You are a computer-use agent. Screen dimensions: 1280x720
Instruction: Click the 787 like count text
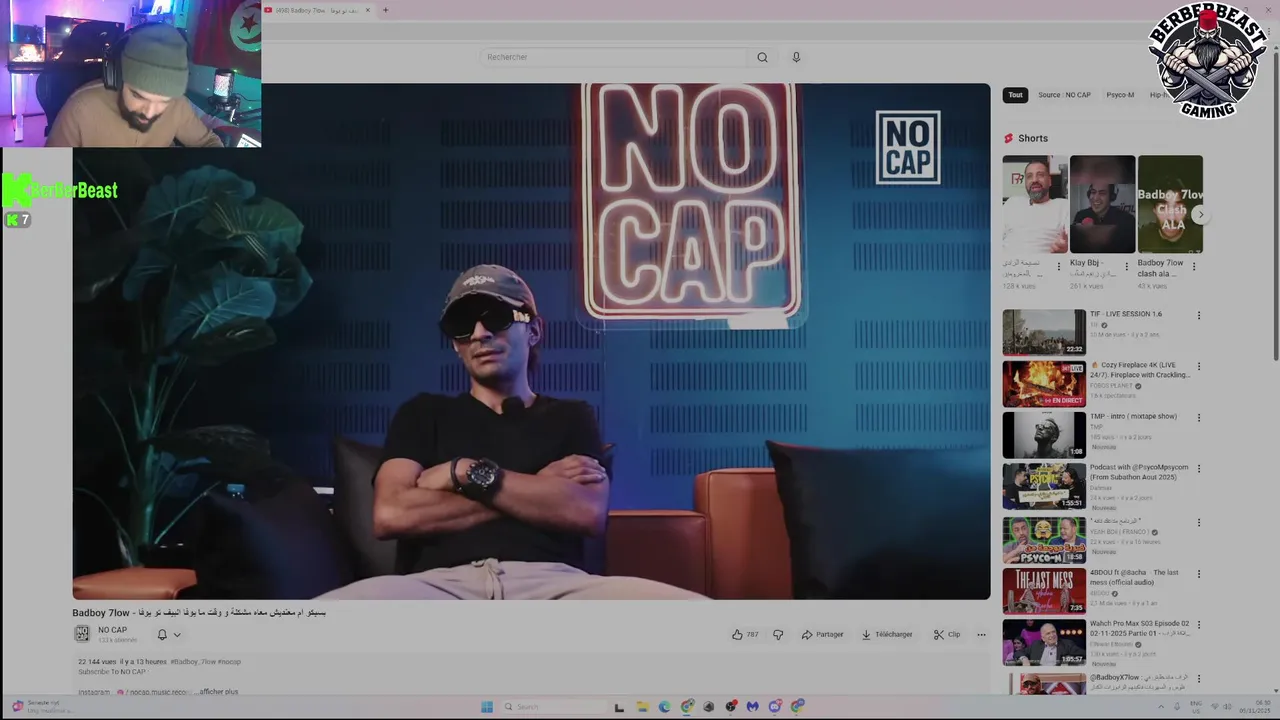tap(752, 634)
